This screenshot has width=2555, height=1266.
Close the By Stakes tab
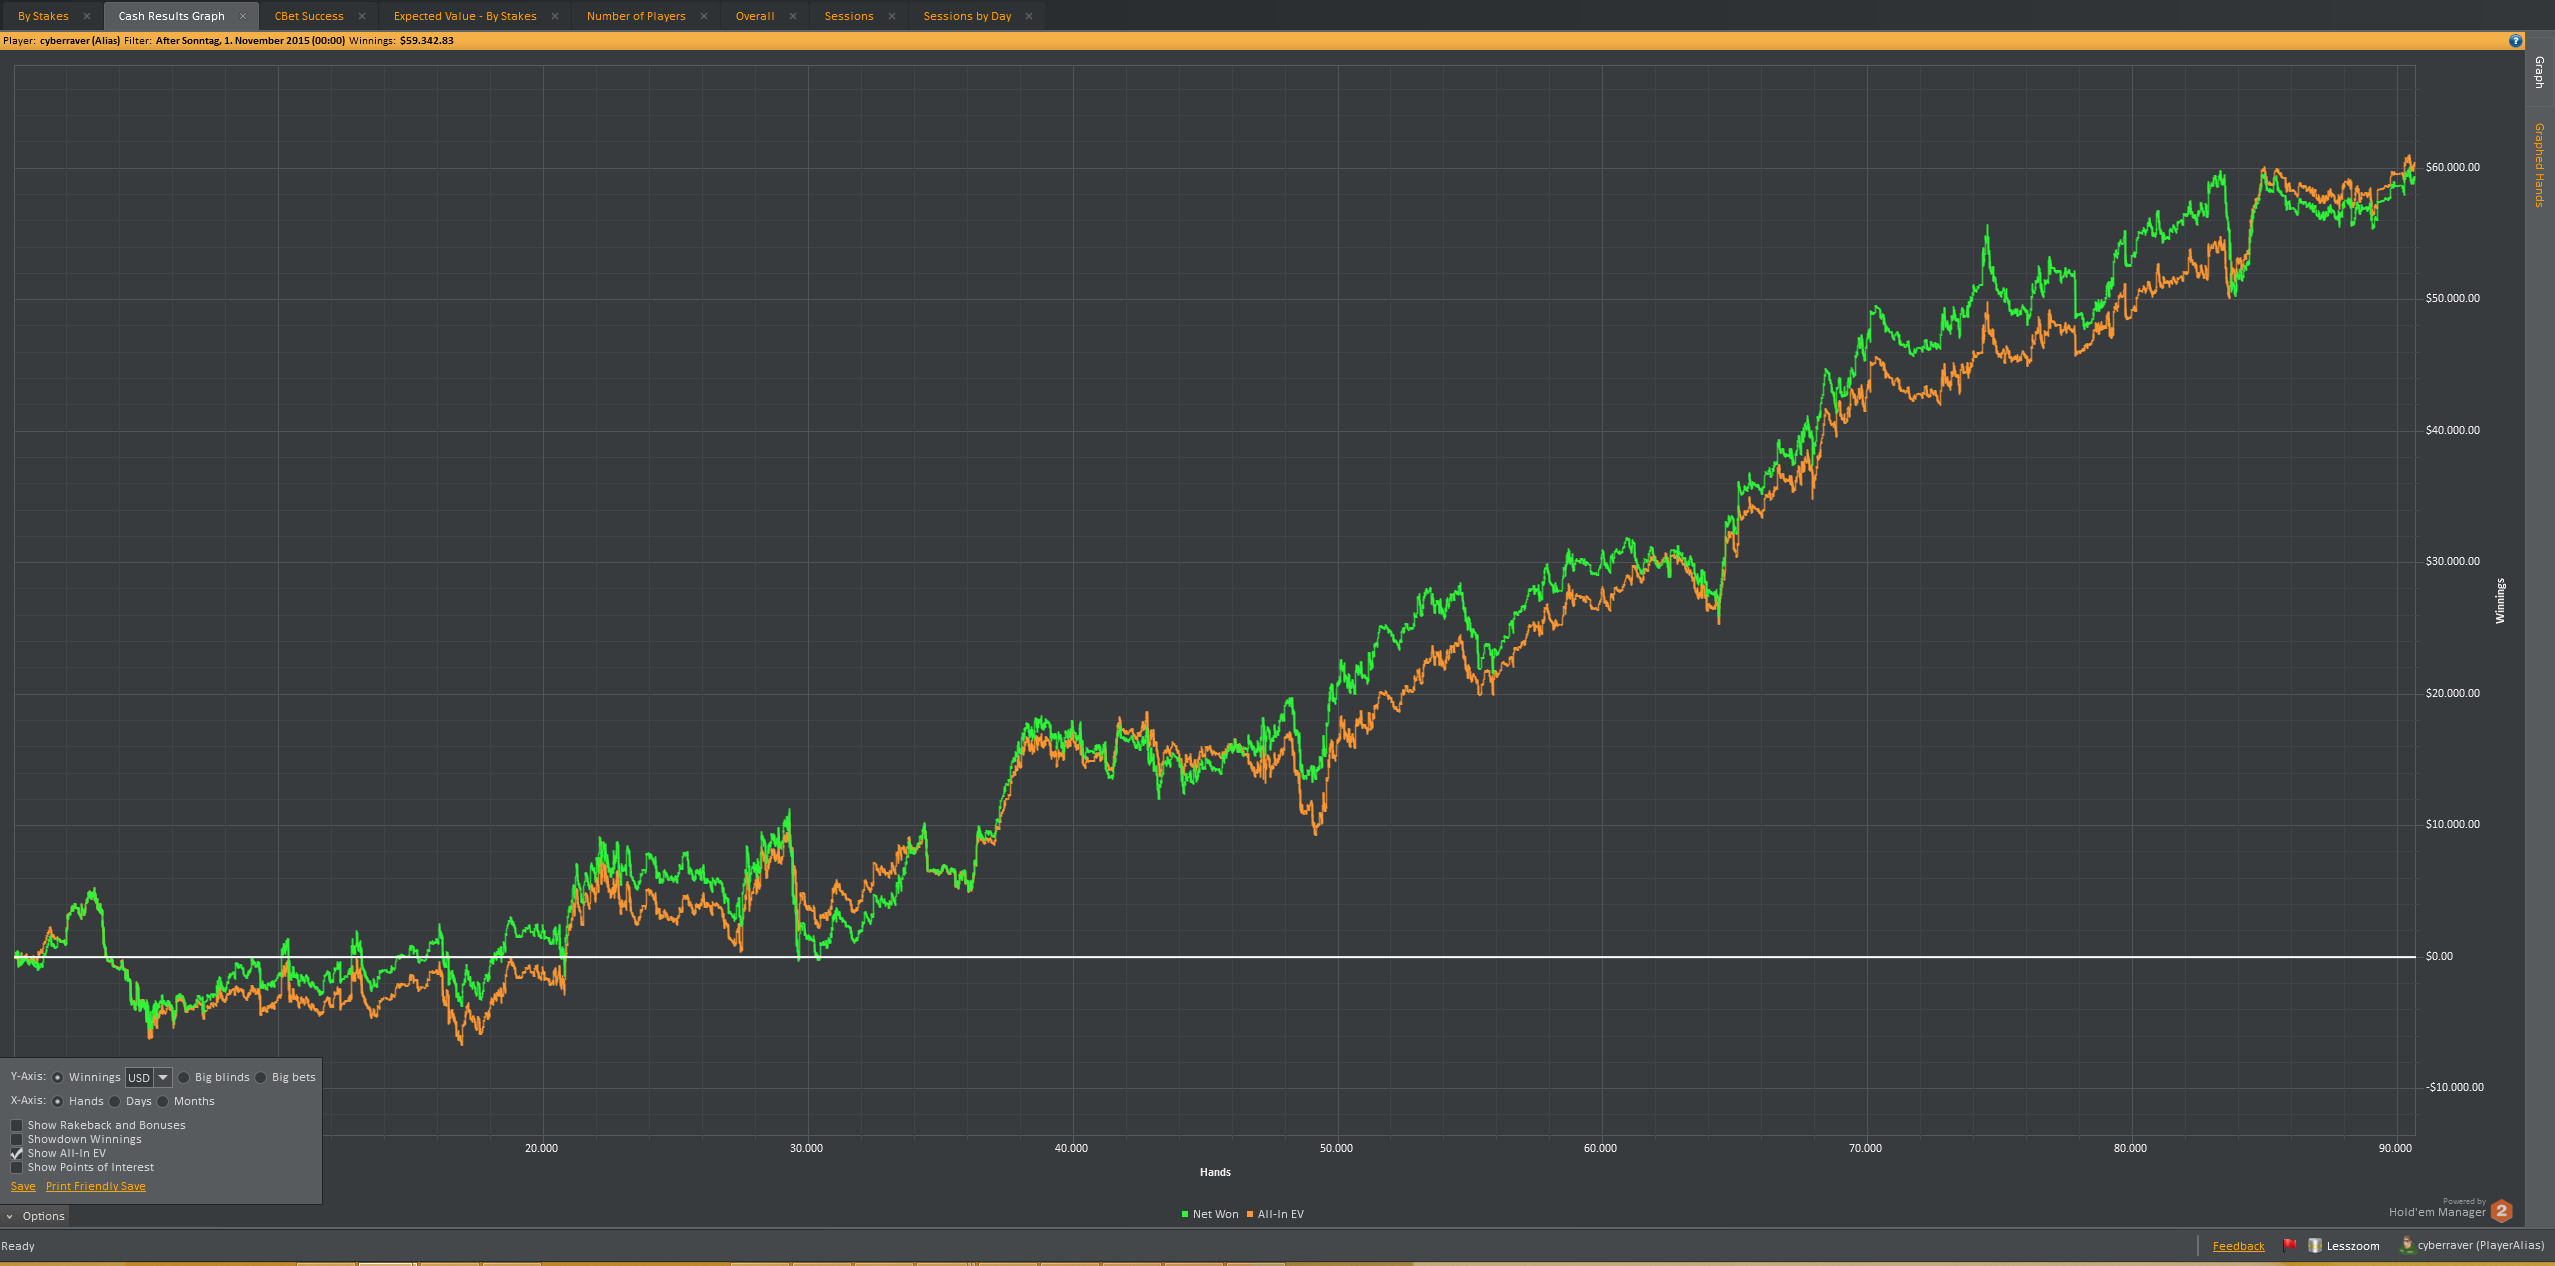coord(87,16)
